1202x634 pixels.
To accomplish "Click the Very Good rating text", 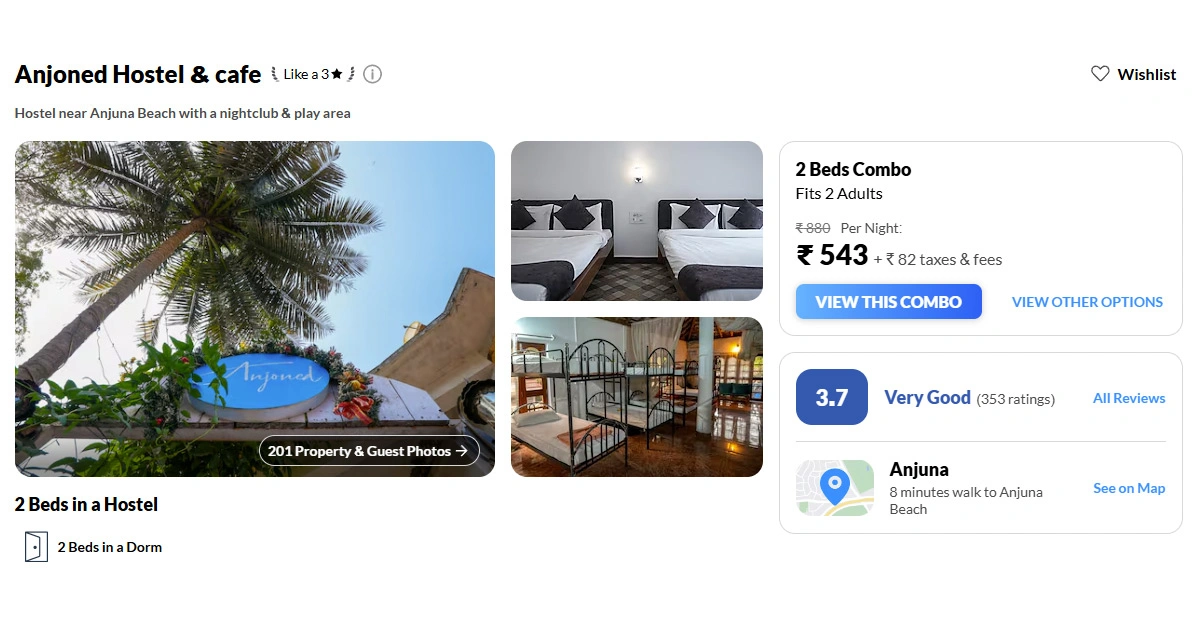I will (927, 397).
